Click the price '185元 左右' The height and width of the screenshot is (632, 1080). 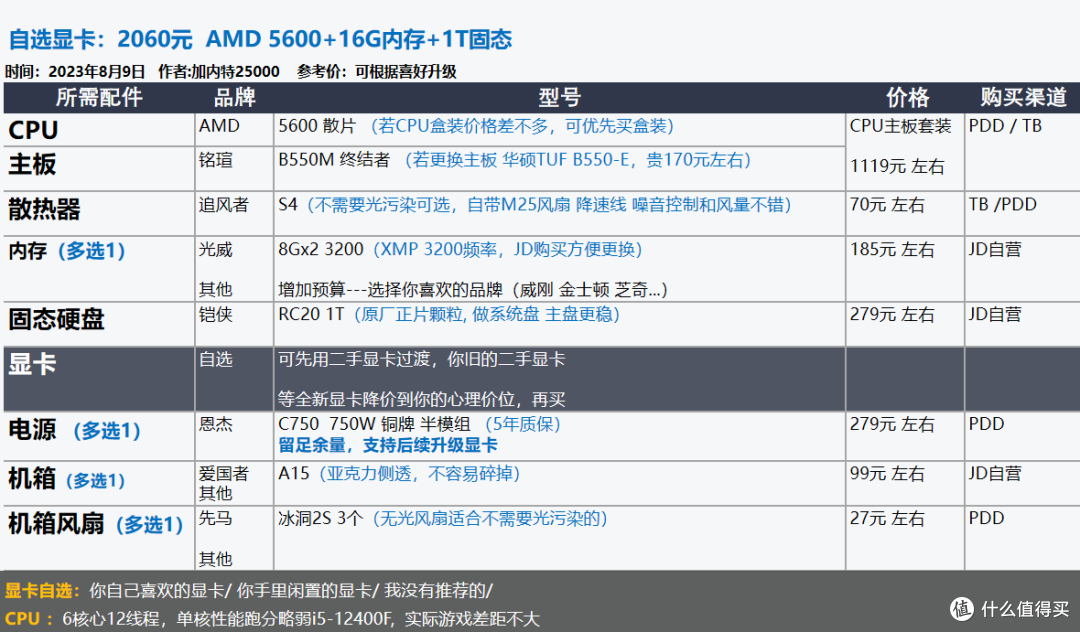click(892, 250)
